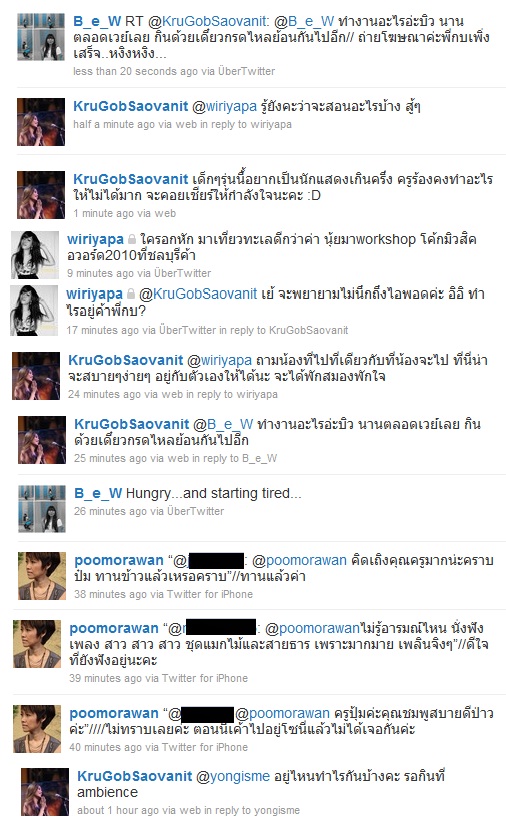Open the @KruGobSaovanit mention in the top retweet
This screenshot has height=823, width=506.
[x=208, y=22]
